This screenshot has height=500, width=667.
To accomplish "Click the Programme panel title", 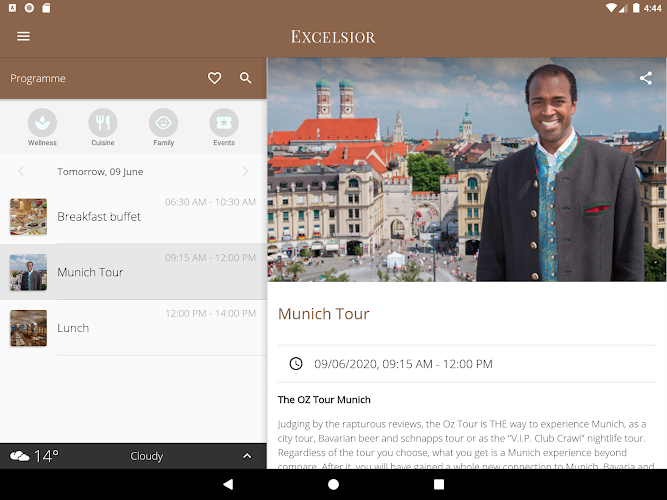I will click(x=38, y=78).
